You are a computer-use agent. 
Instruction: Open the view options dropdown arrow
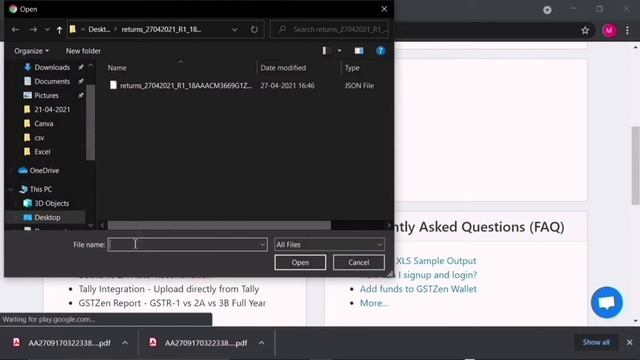pos(339,51)
